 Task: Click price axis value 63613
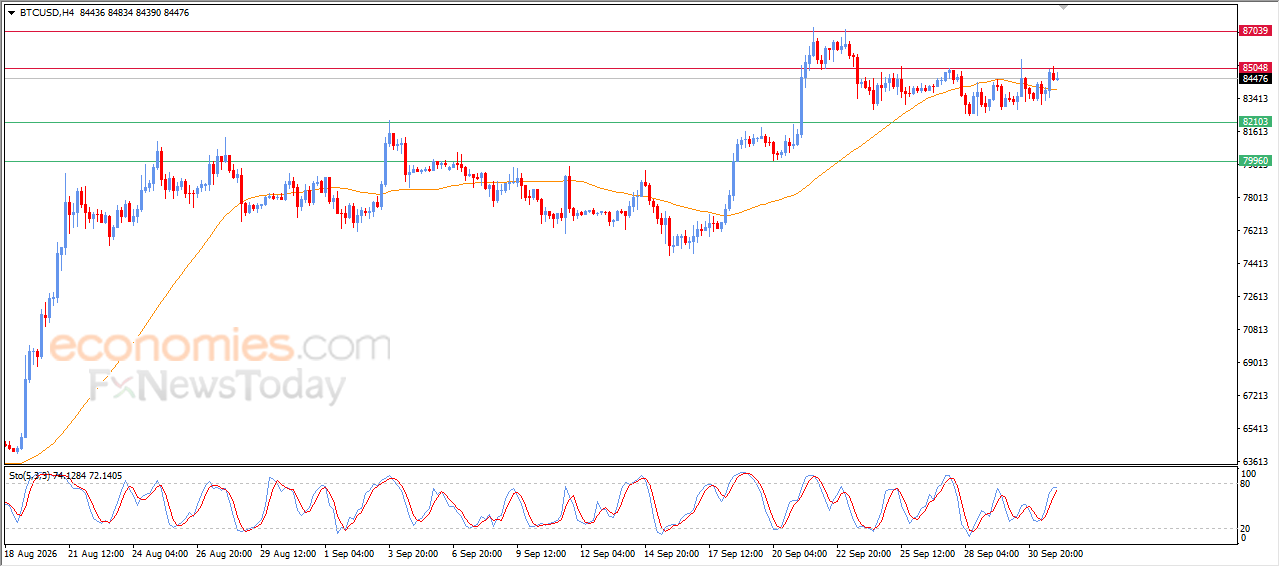(1255, 462)
